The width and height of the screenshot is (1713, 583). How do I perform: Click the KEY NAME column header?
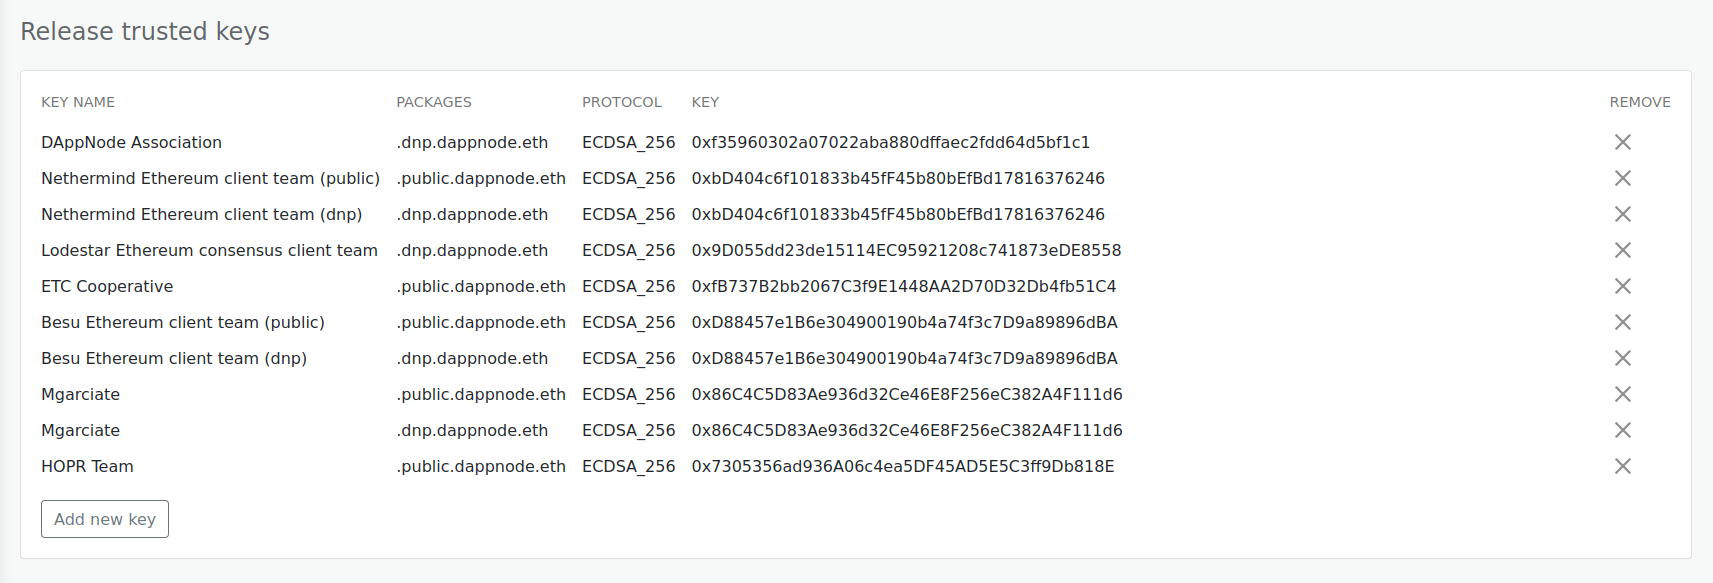[x=78, y=102]
